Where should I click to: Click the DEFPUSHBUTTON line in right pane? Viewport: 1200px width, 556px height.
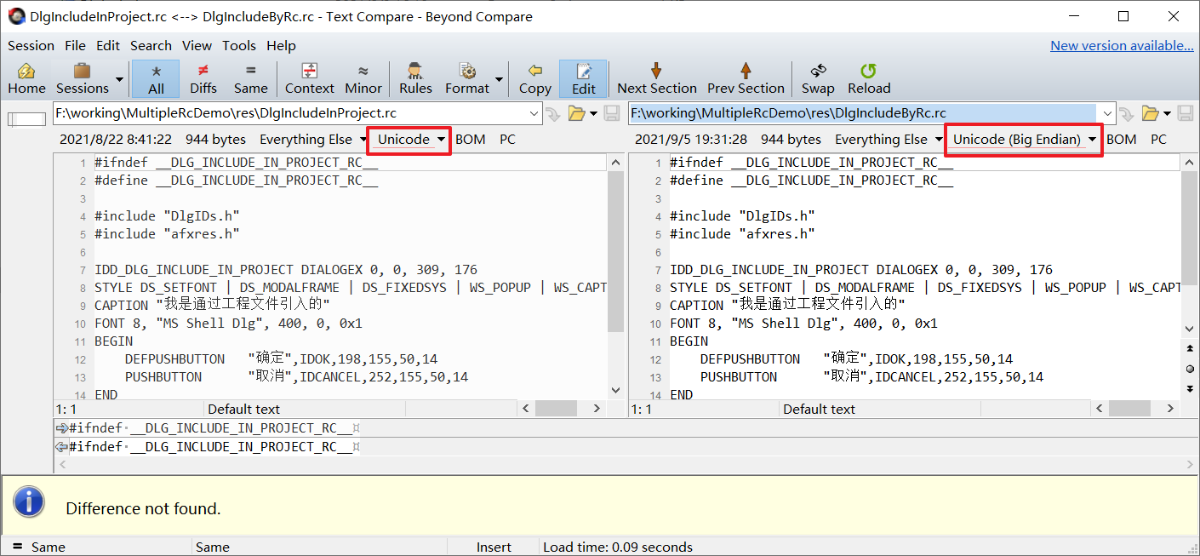click(856, 360)
